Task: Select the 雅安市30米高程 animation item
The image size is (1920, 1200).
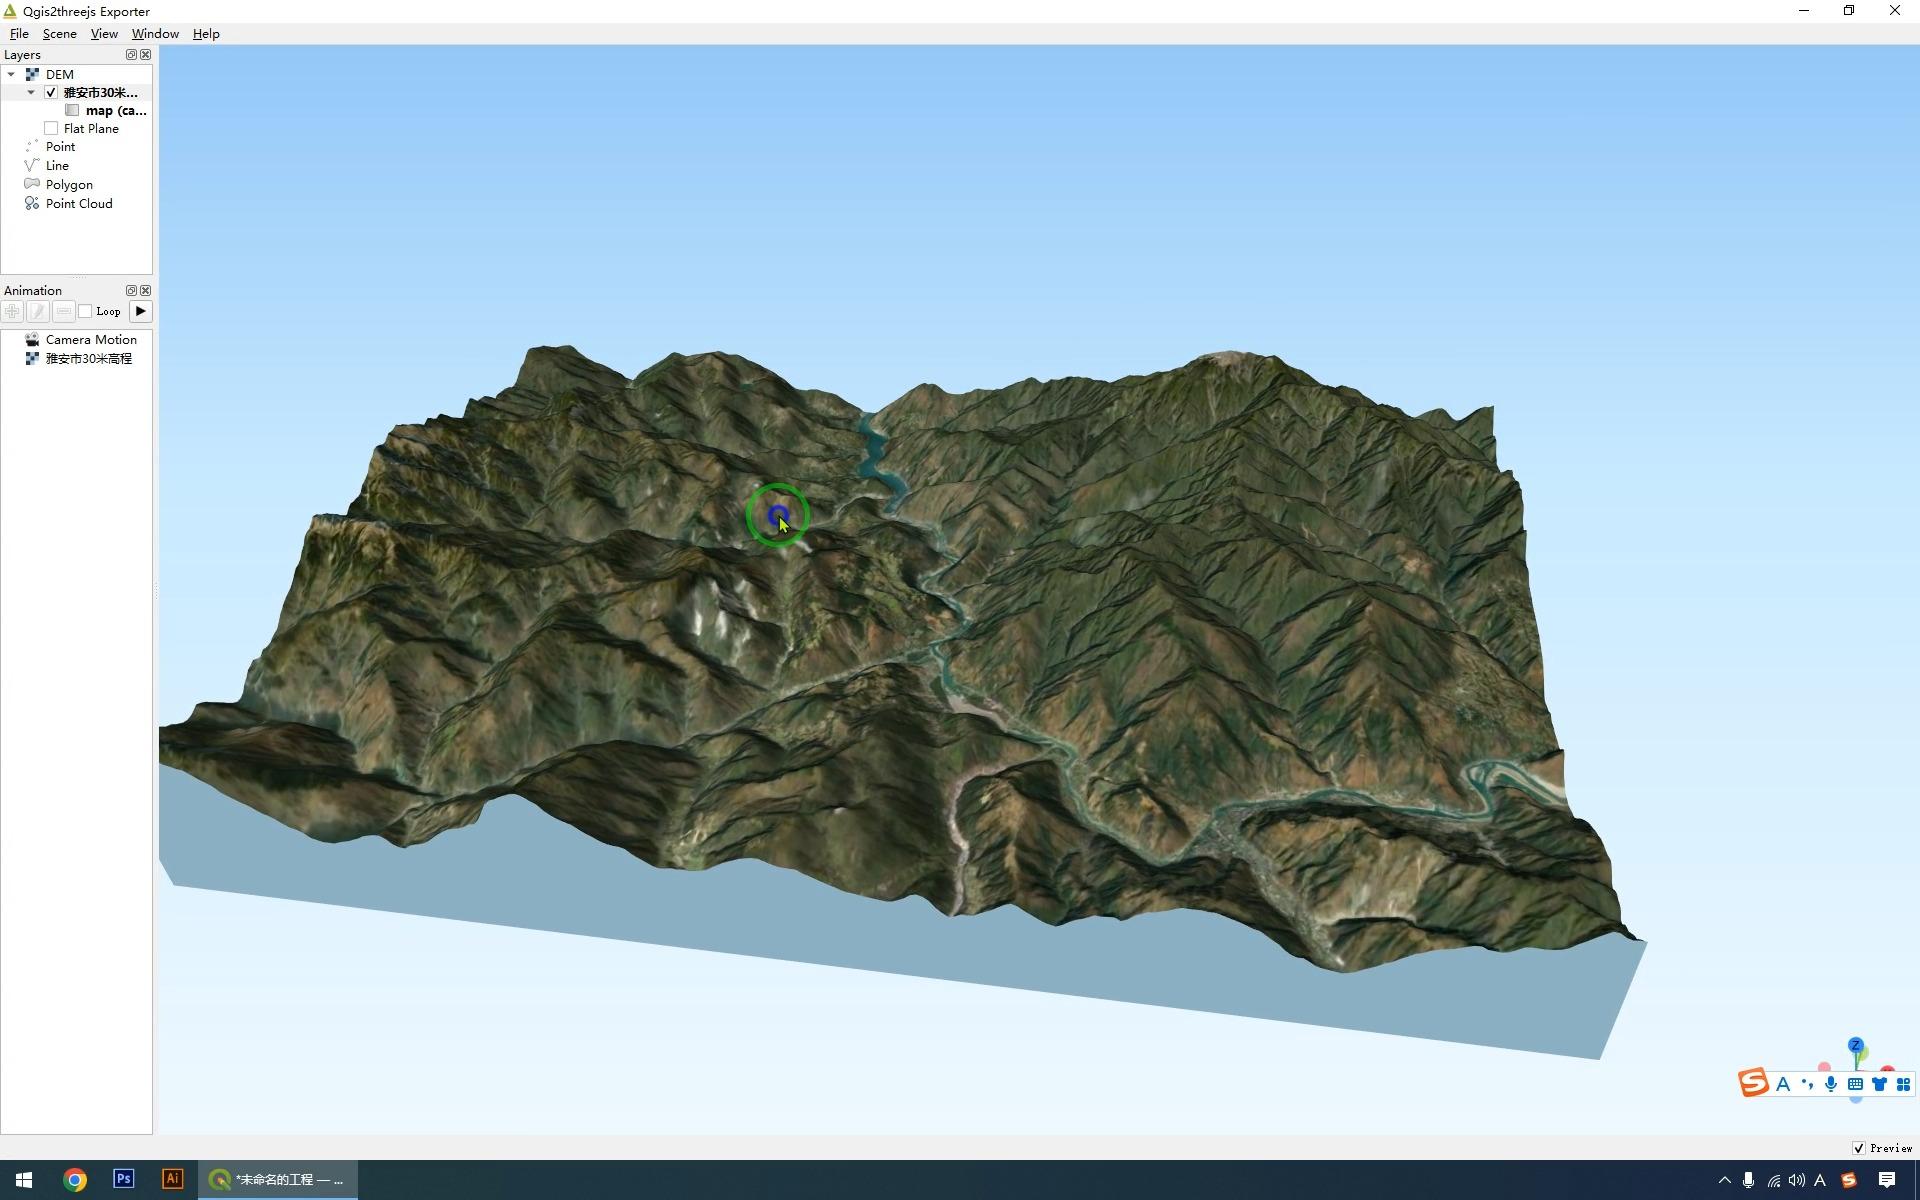Action: pos(87,358)
